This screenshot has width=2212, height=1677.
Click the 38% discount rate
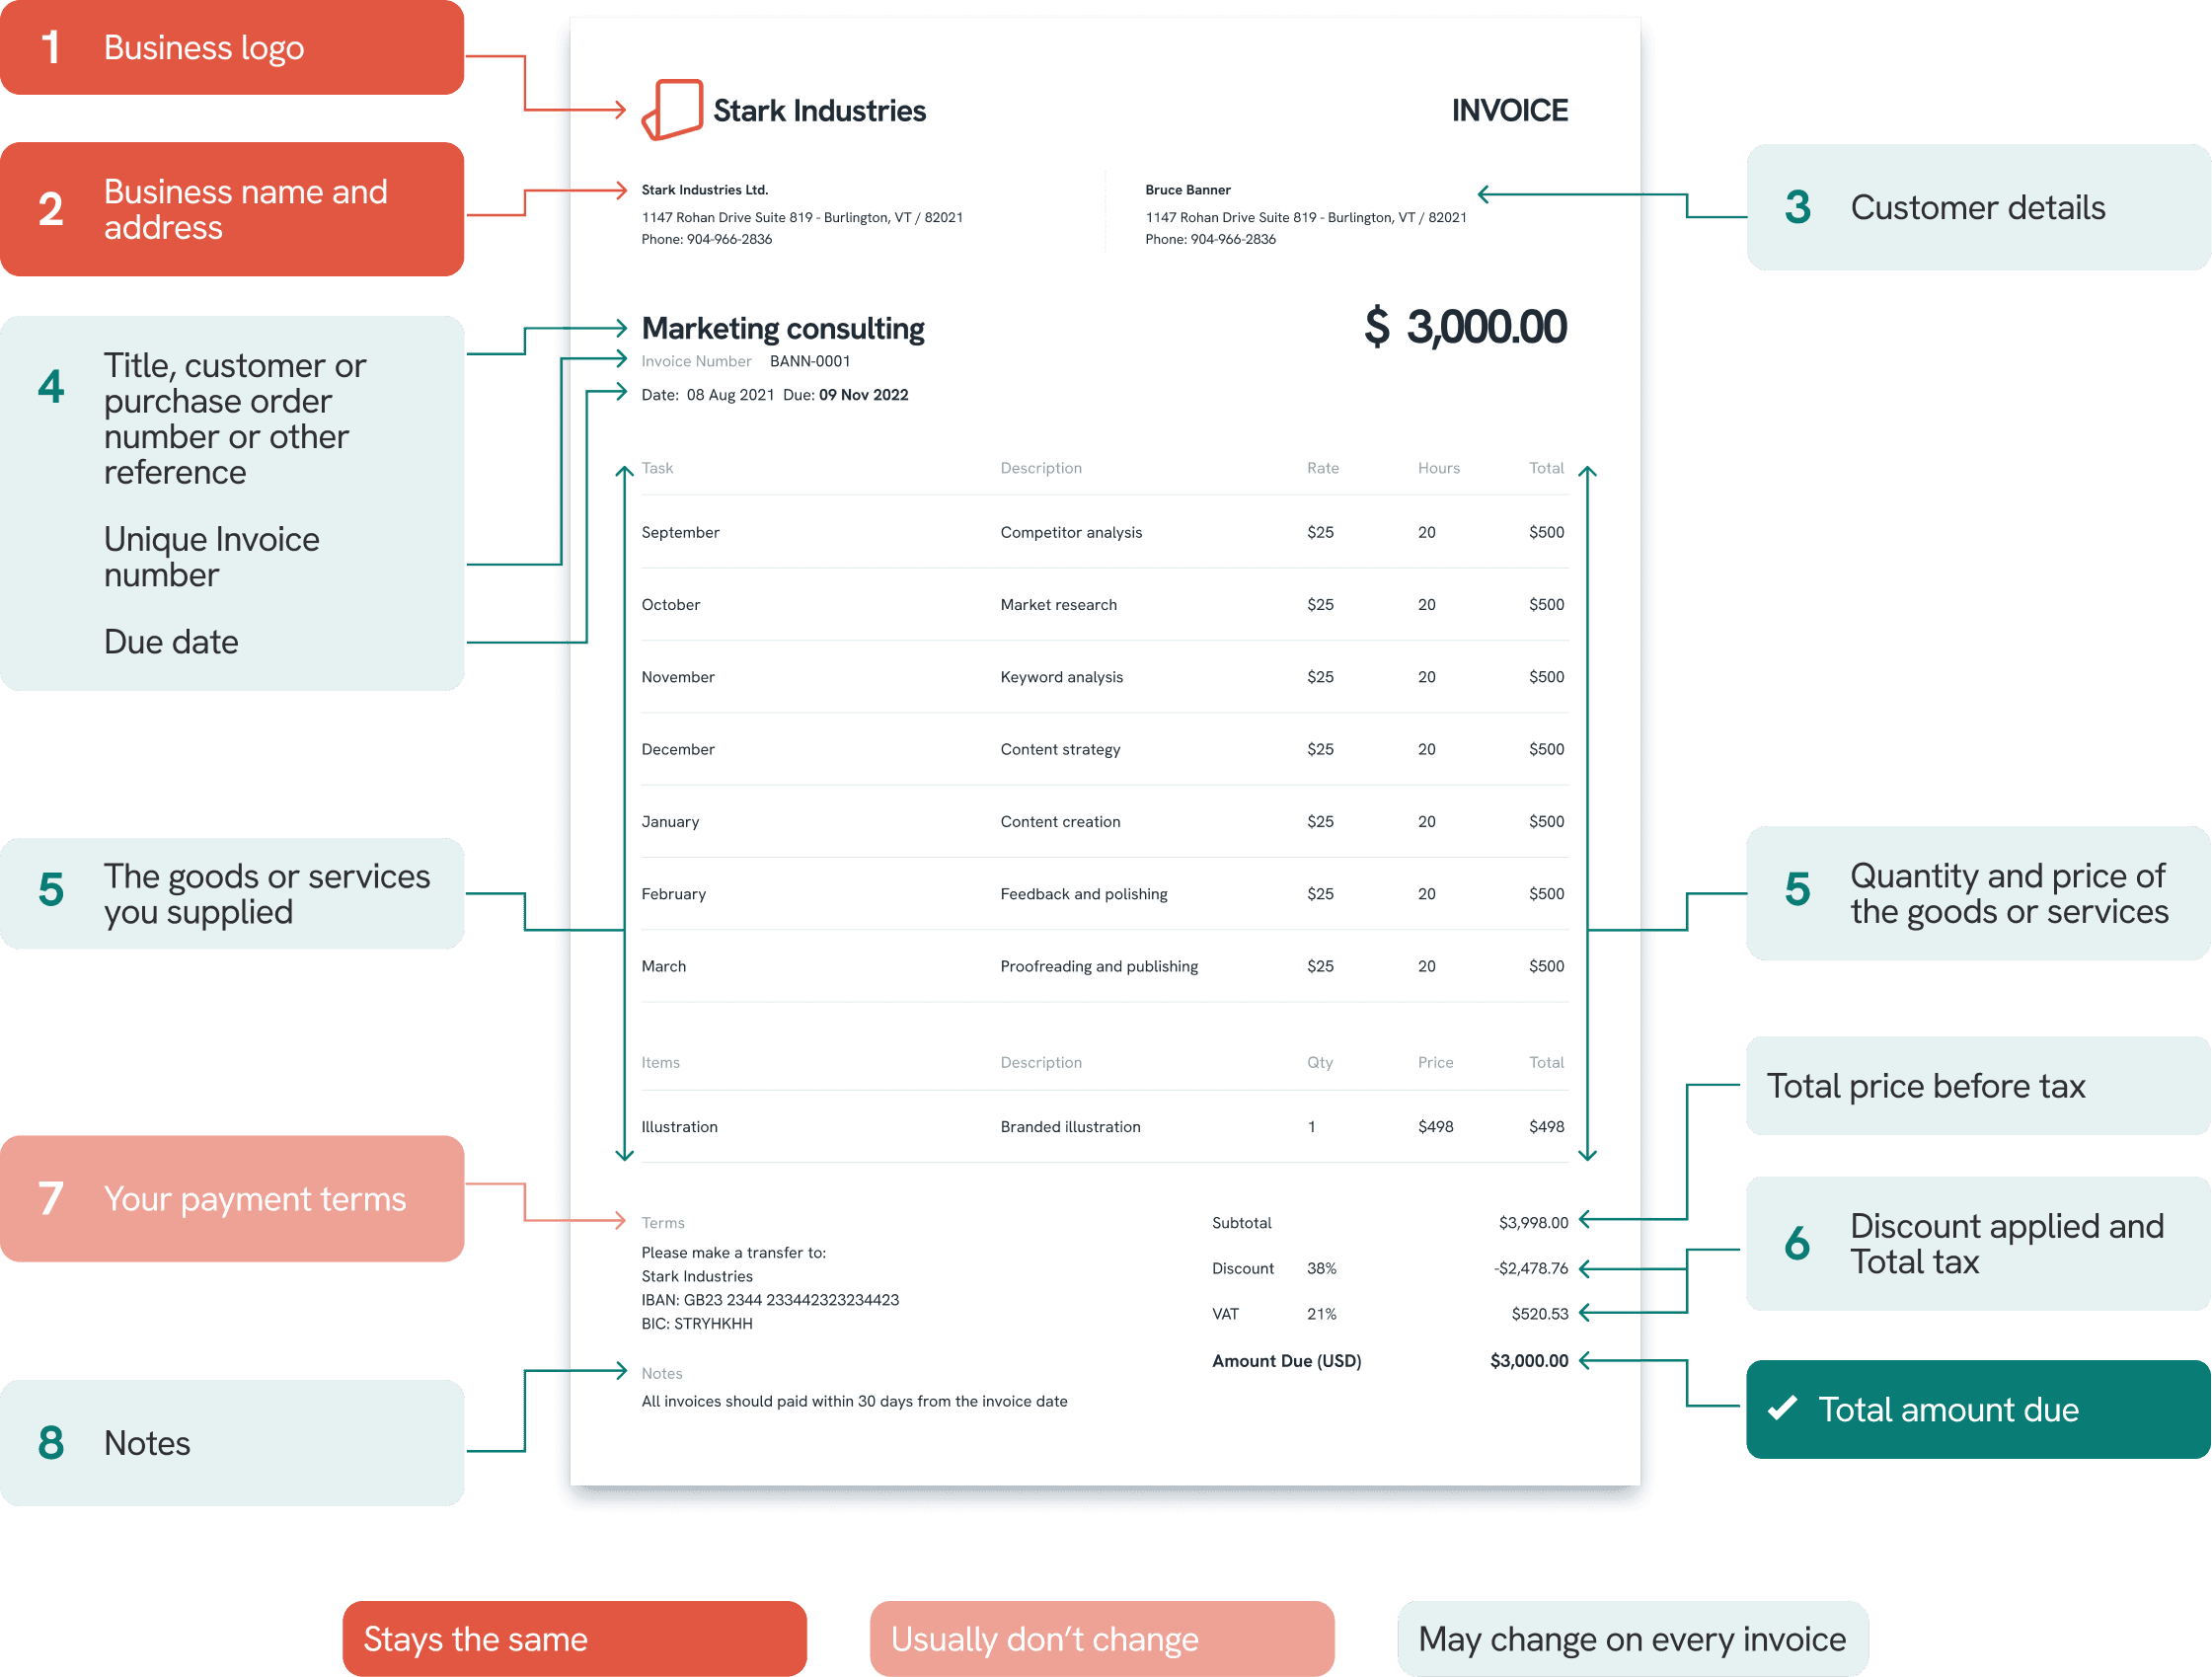pos(1322,1268)
